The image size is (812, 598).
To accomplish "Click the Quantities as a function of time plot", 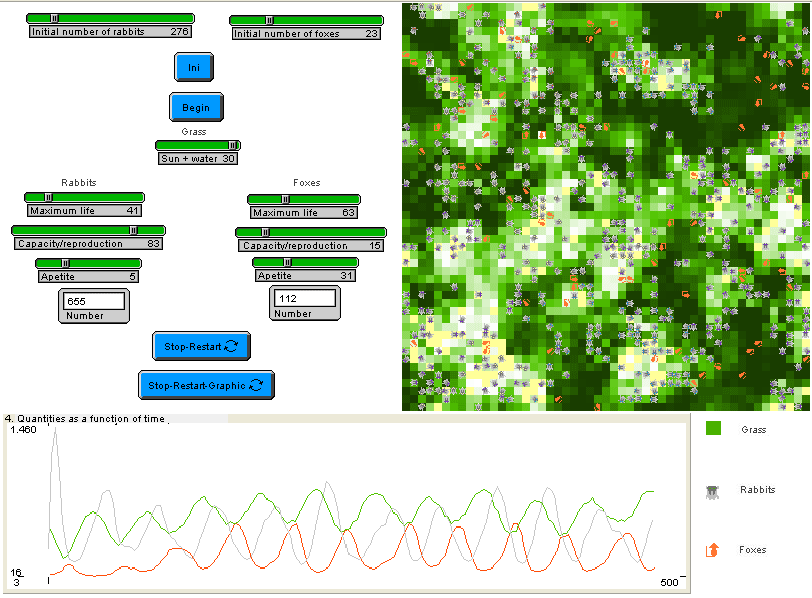I will coord(350,500).
